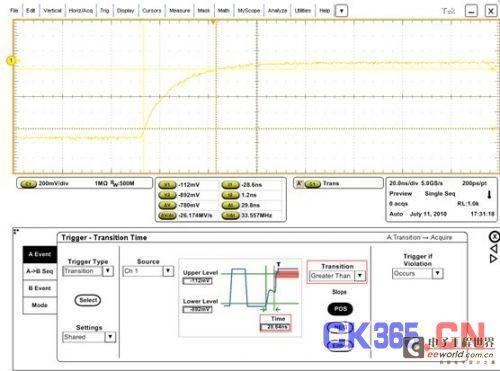This screenshot has width=500, height=371.
Task: Open the Trigger Type dropdown
Action: [88, 271]
